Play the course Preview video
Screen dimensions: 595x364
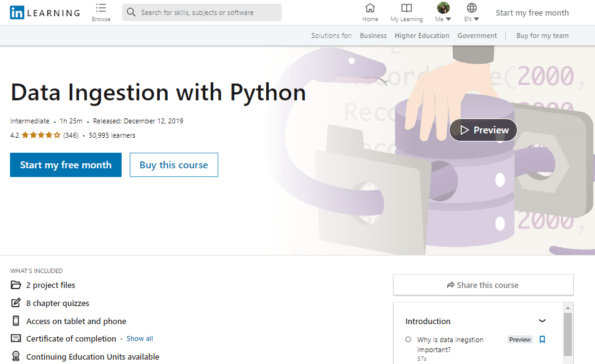483,130
